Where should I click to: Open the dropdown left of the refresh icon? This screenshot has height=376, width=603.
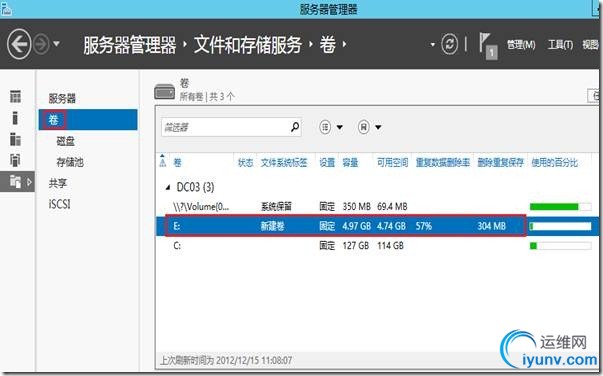point(433,45)
